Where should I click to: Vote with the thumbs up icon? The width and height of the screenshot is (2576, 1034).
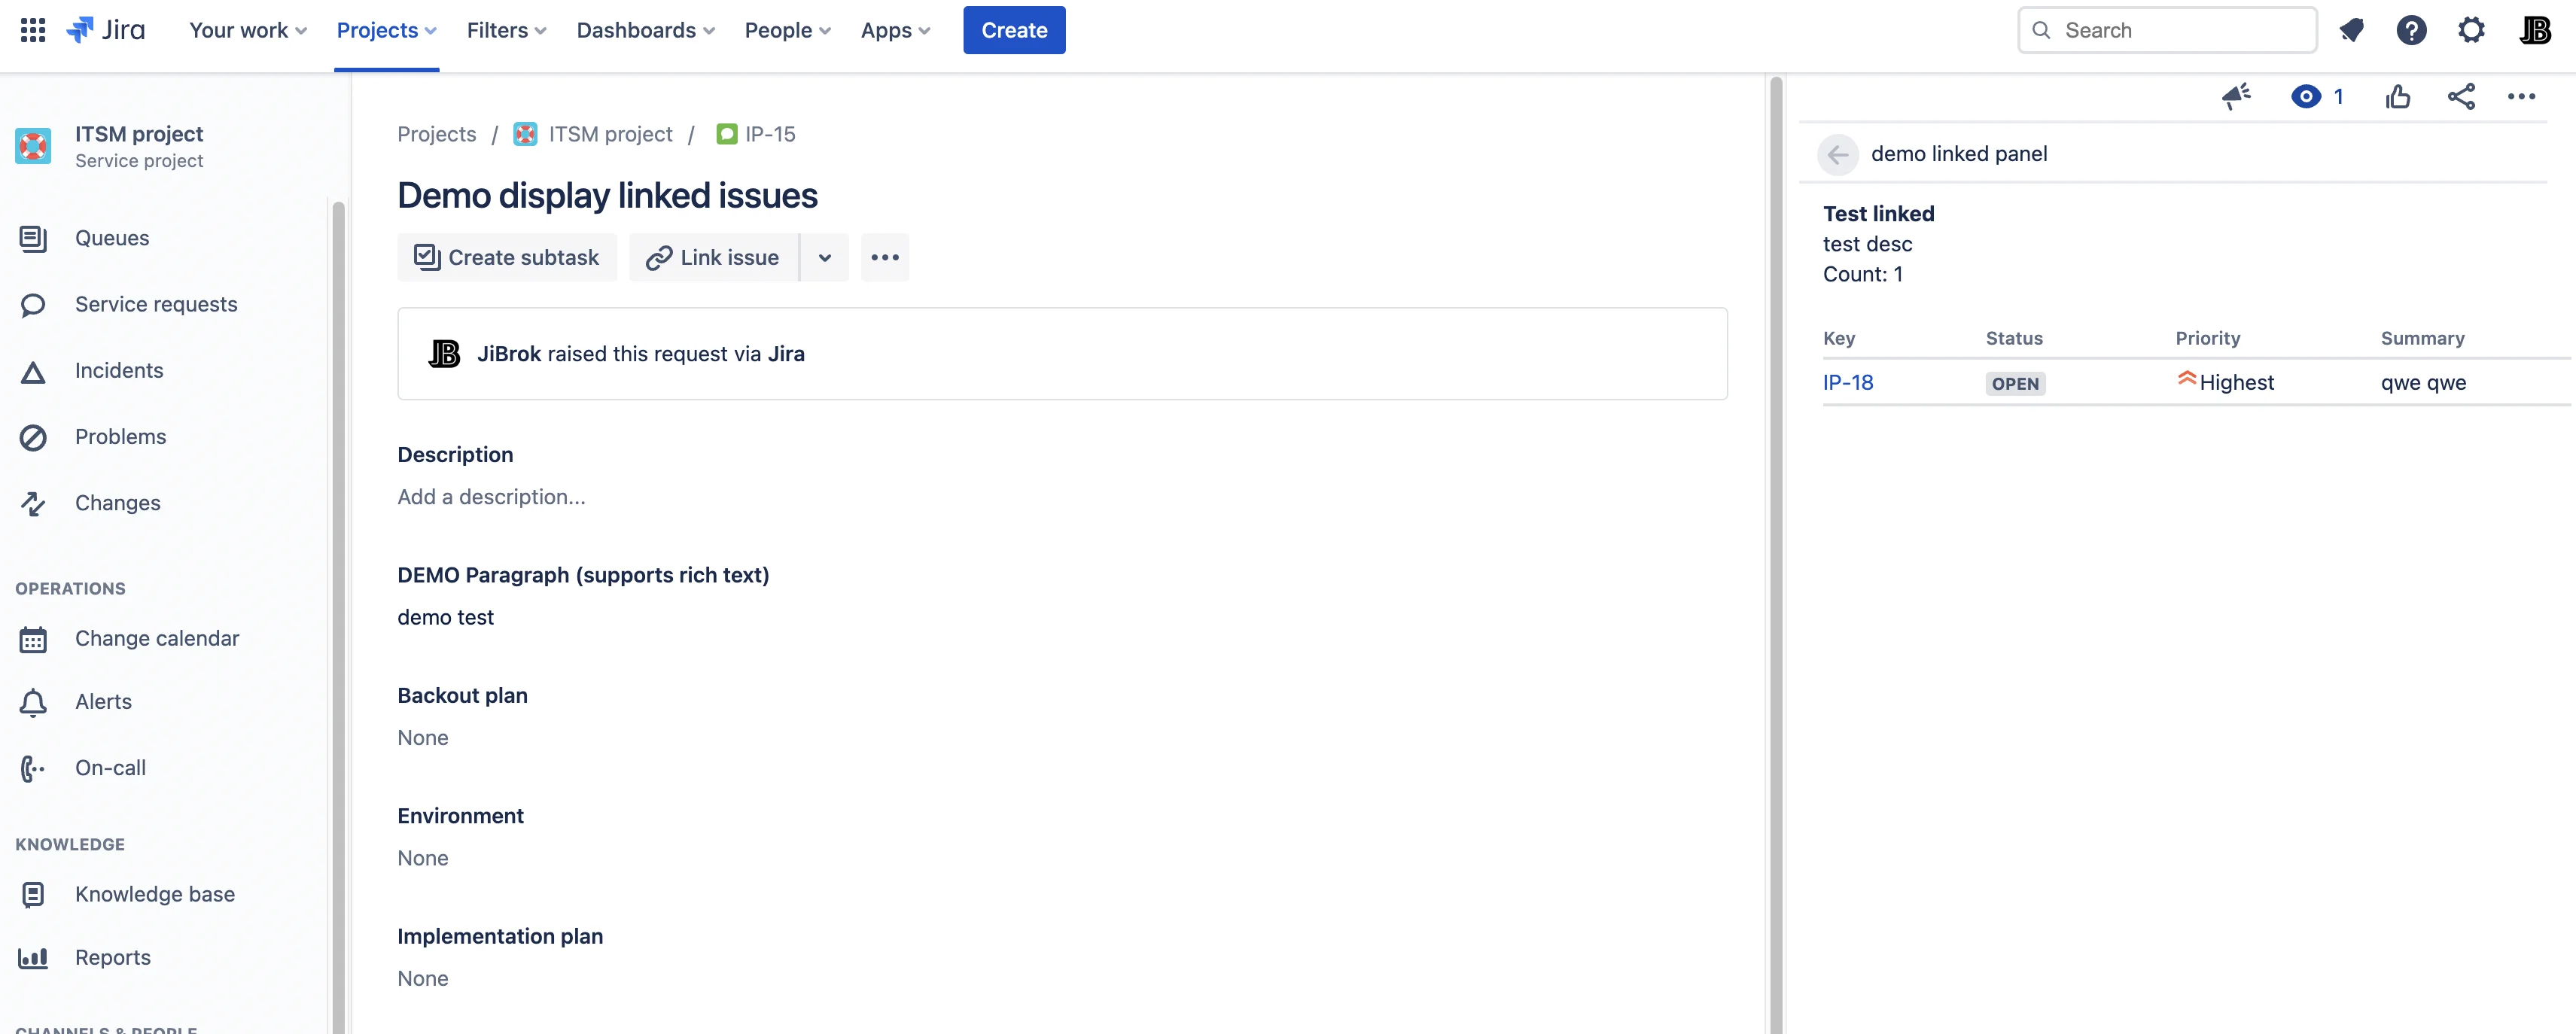click(x=2397, y=96)
